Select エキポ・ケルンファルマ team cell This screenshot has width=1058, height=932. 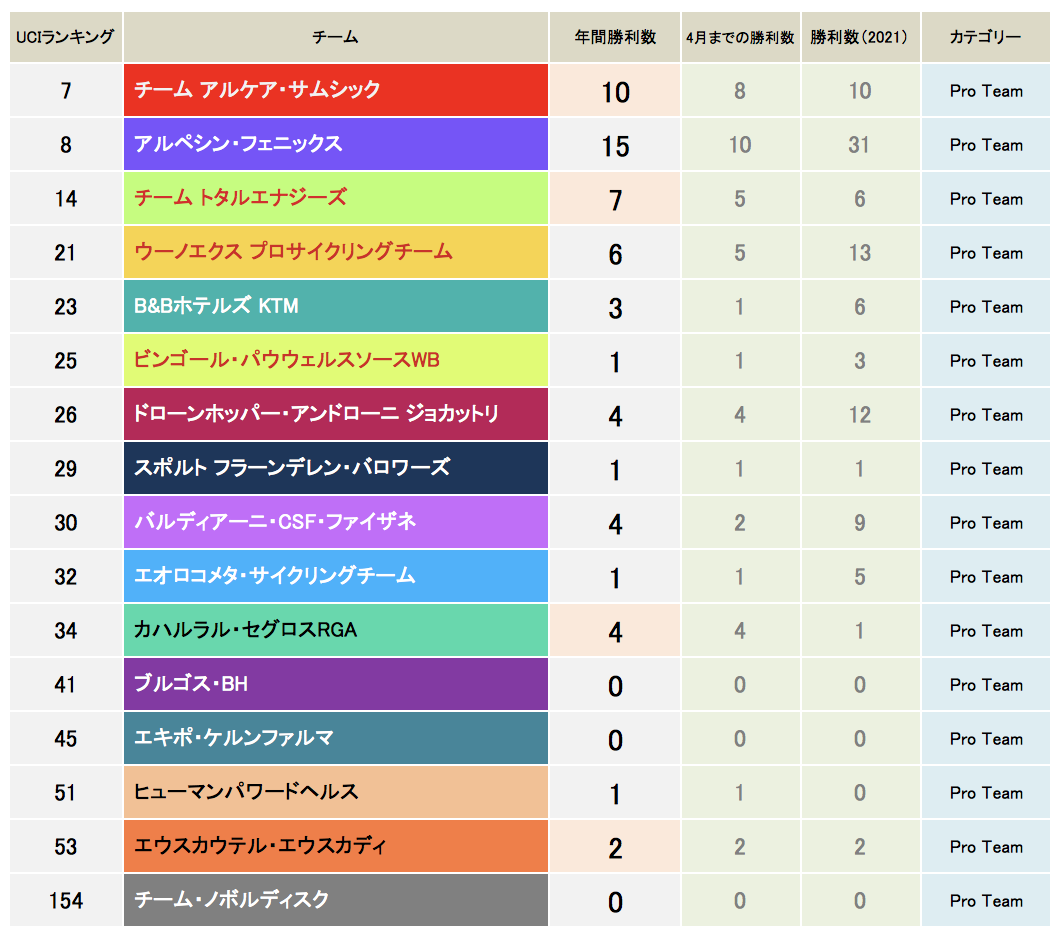(335, 738)
